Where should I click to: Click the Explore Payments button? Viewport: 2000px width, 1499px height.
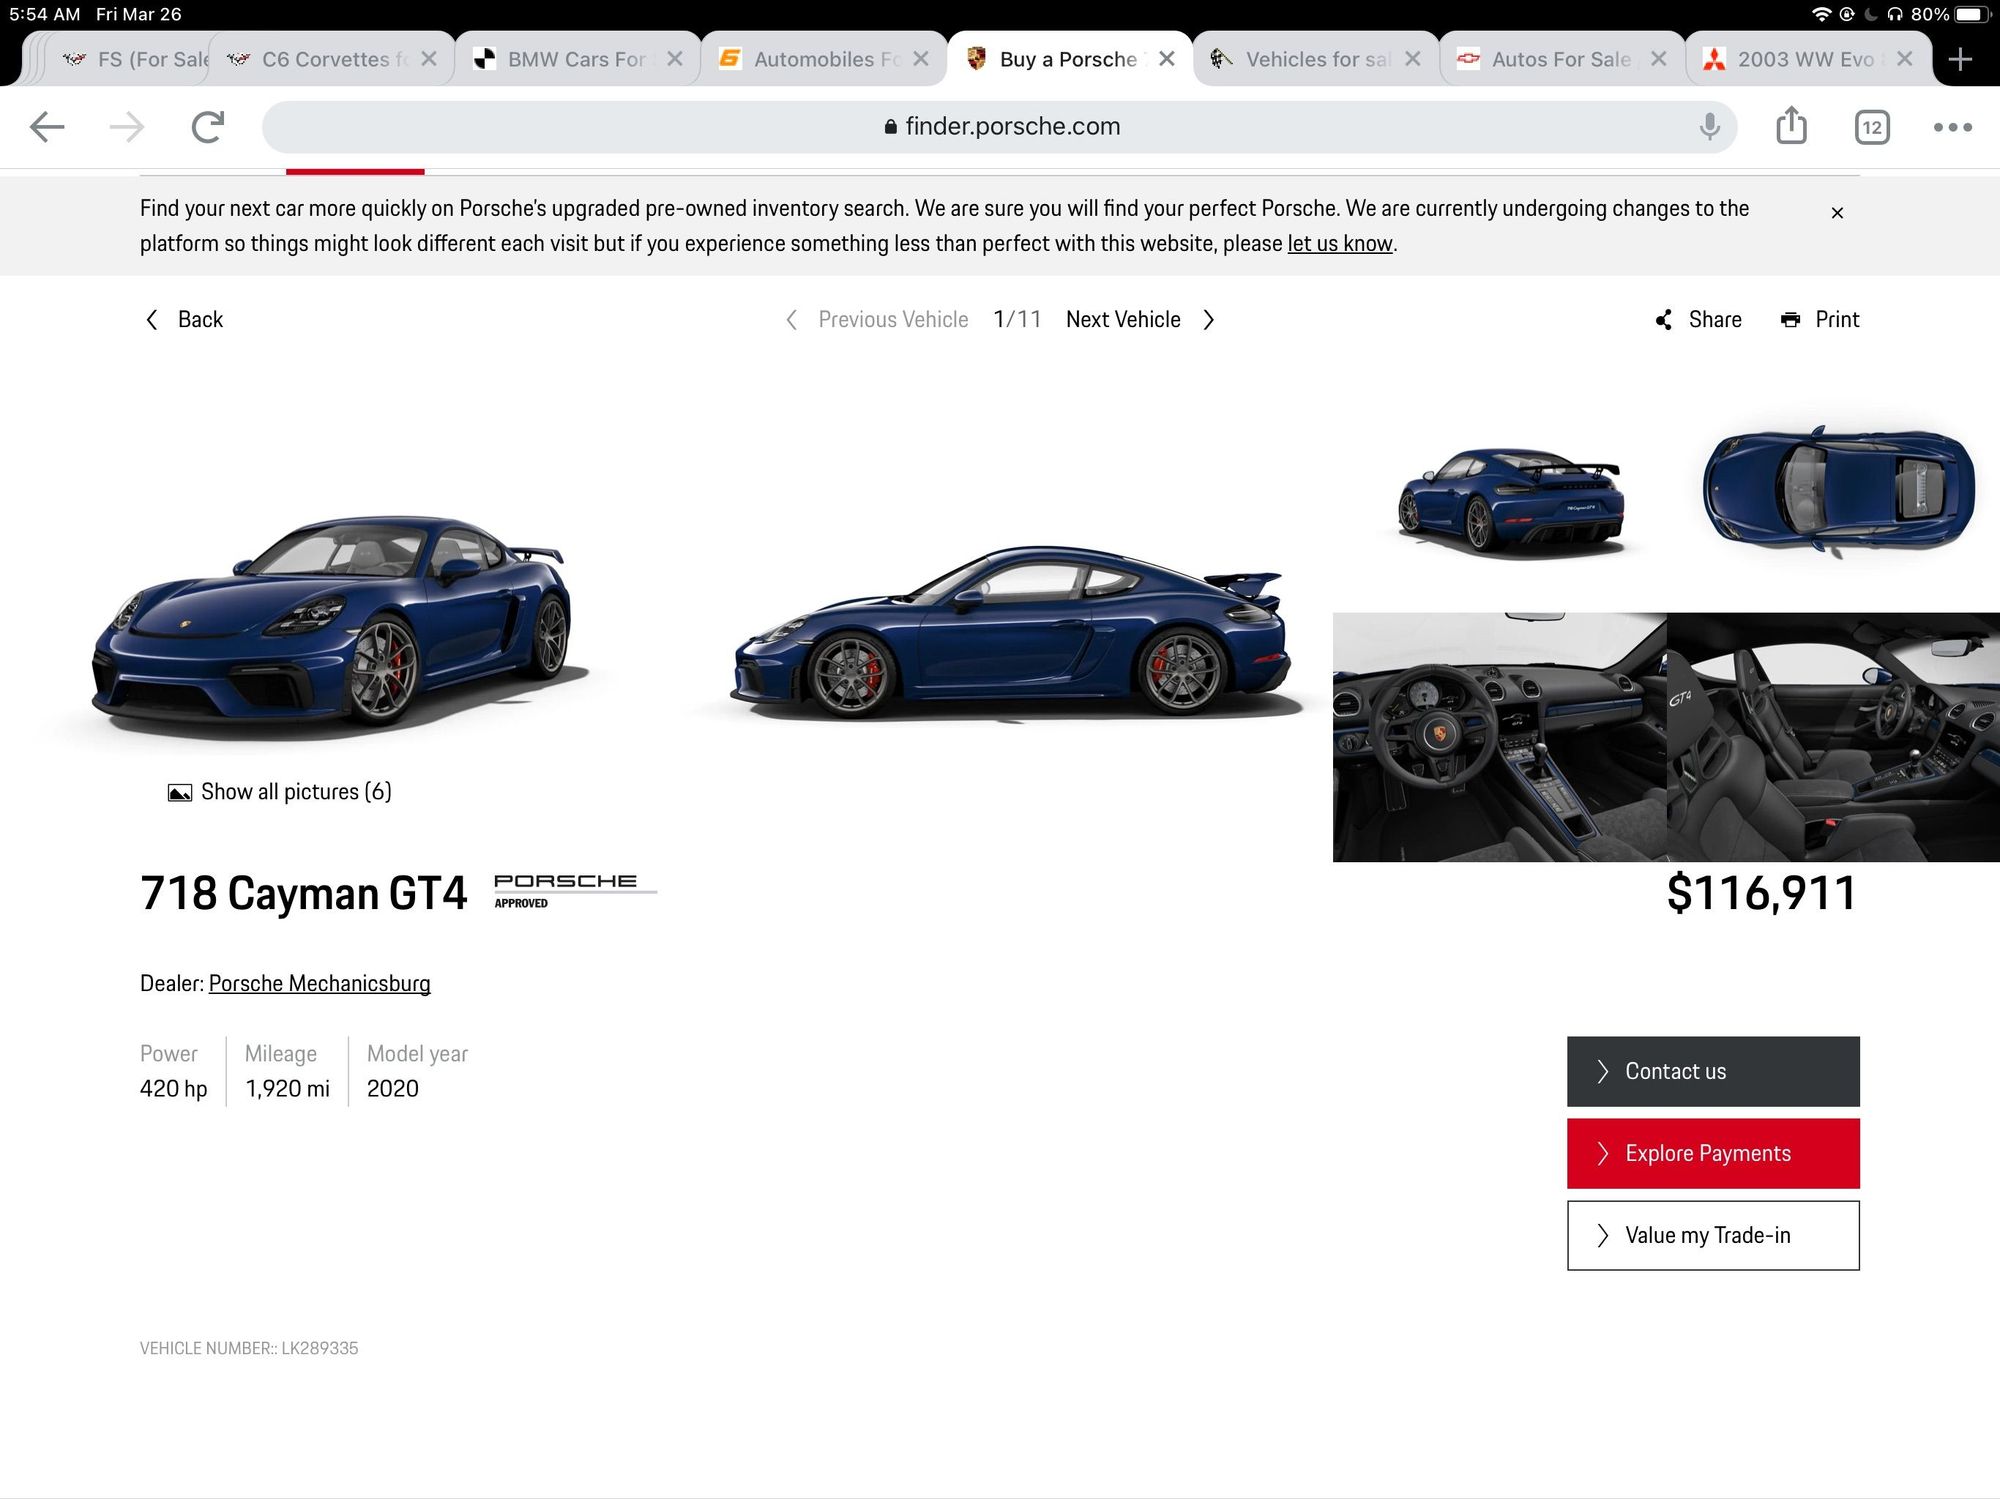pyautogui.click(x=1712, y=1153)
